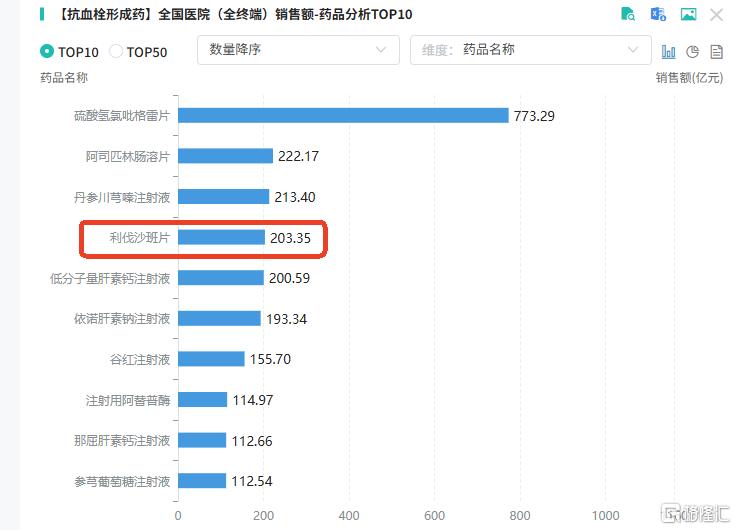This screenshot has width=736, height=530.
Task: Click the 低分子量肝素钙注射液 bar
Action: pyautogui.click(x=221, y=278)
